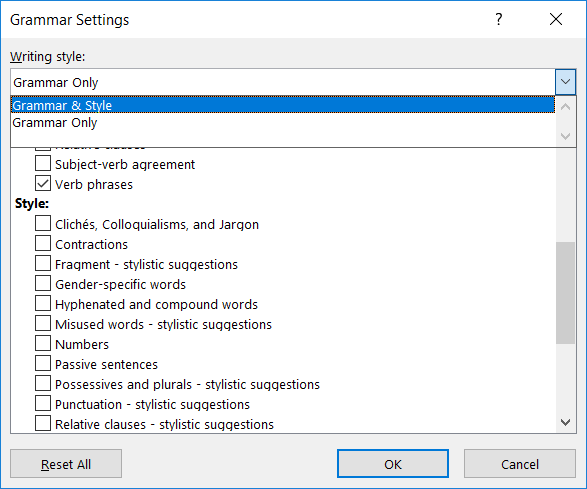Close the Grammar Settings dialog

pyautogui.click(x=556, y=19)
